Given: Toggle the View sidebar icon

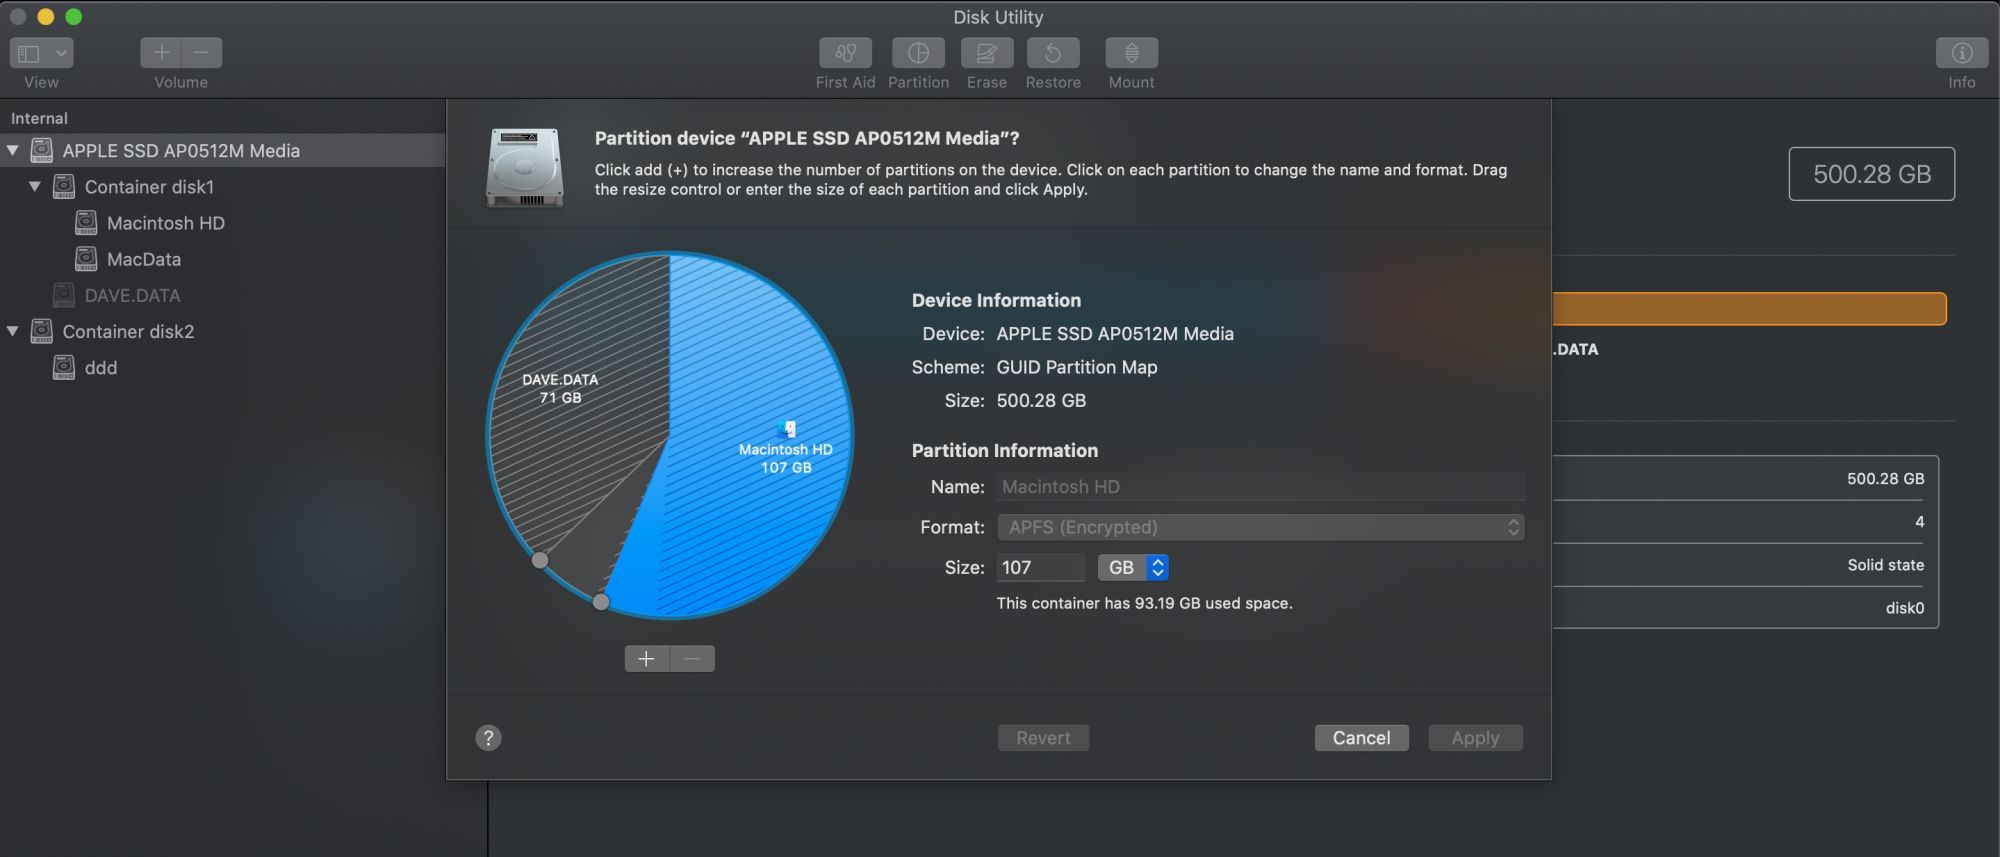Looking at the screenshot, I should point(29,53).
